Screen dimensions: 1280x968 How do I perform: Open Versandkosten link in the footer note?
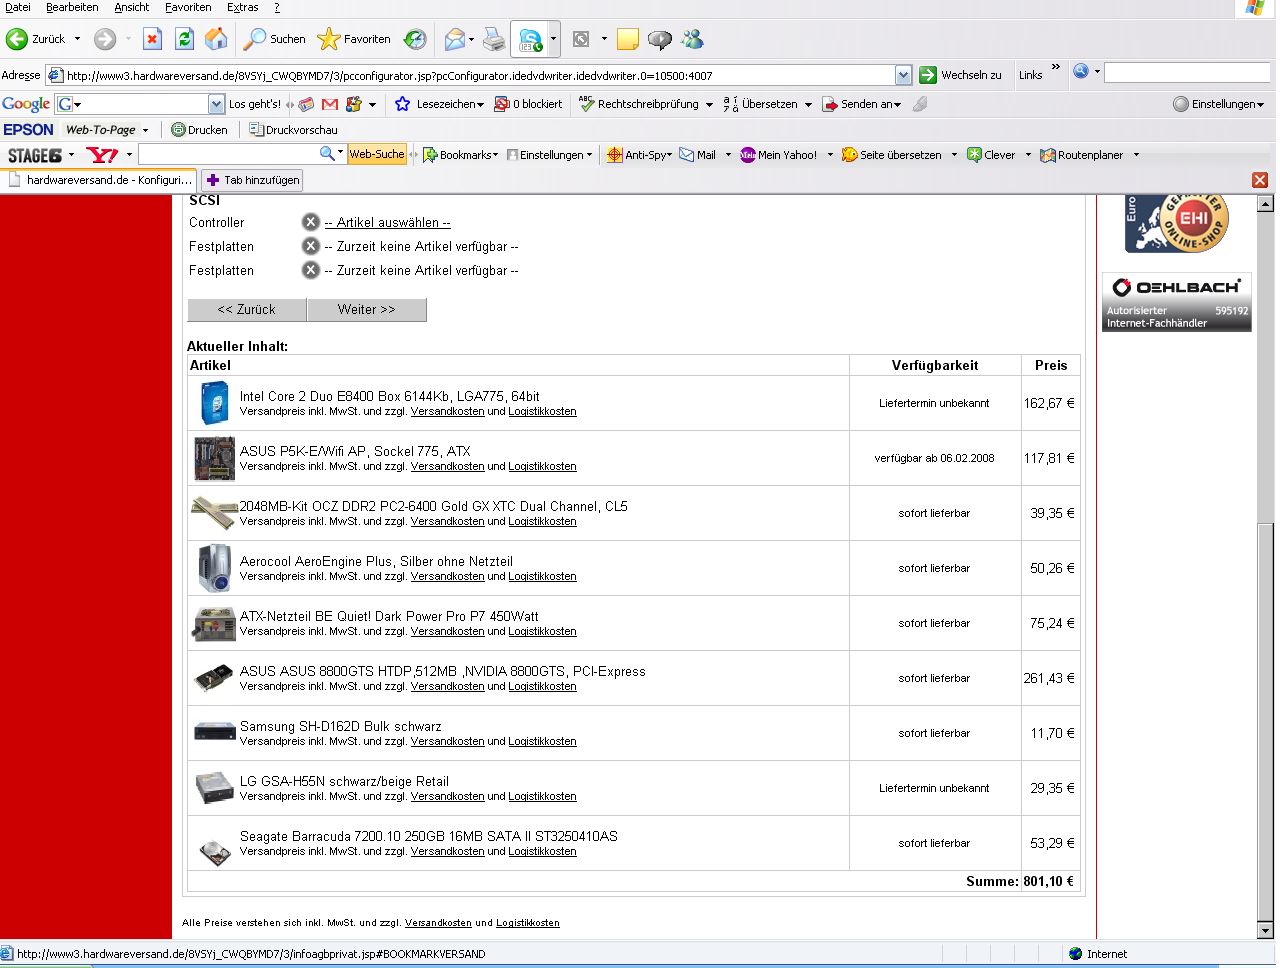click(x=438, y=923)
